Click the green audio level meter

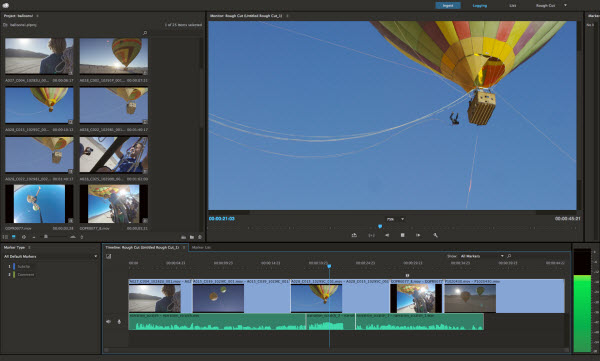click(582, 313)
